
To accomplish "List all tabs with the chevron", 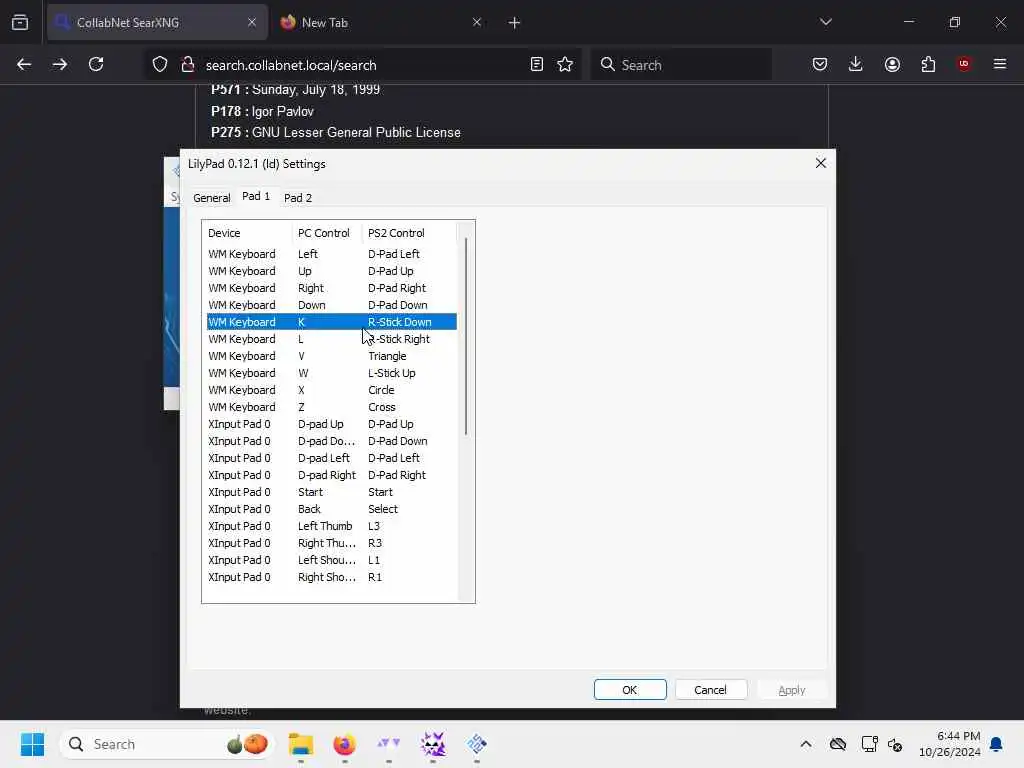I will pos(825,22).
